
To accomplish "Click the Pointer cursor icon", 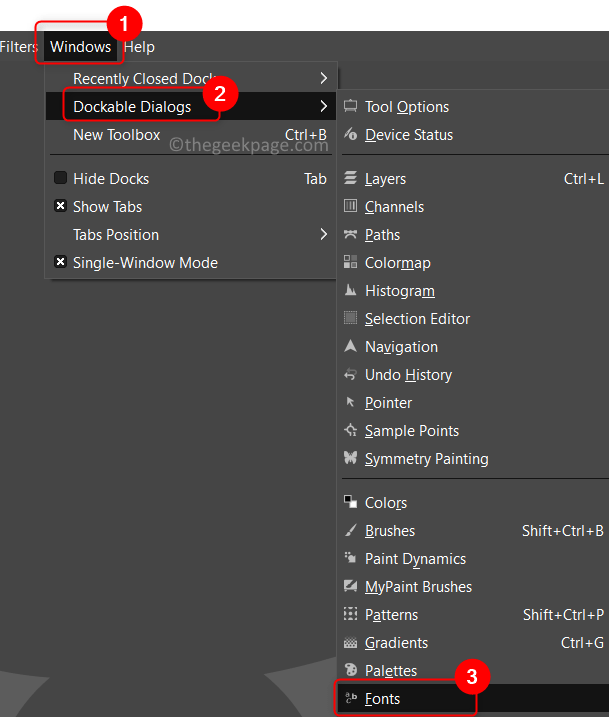I will point(350,402).
